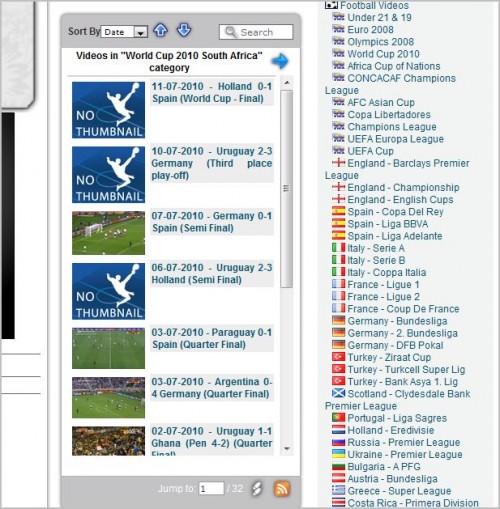Go to next page with blue right arrow
This screenshot has width=500, height=509.
click(279, 61)
